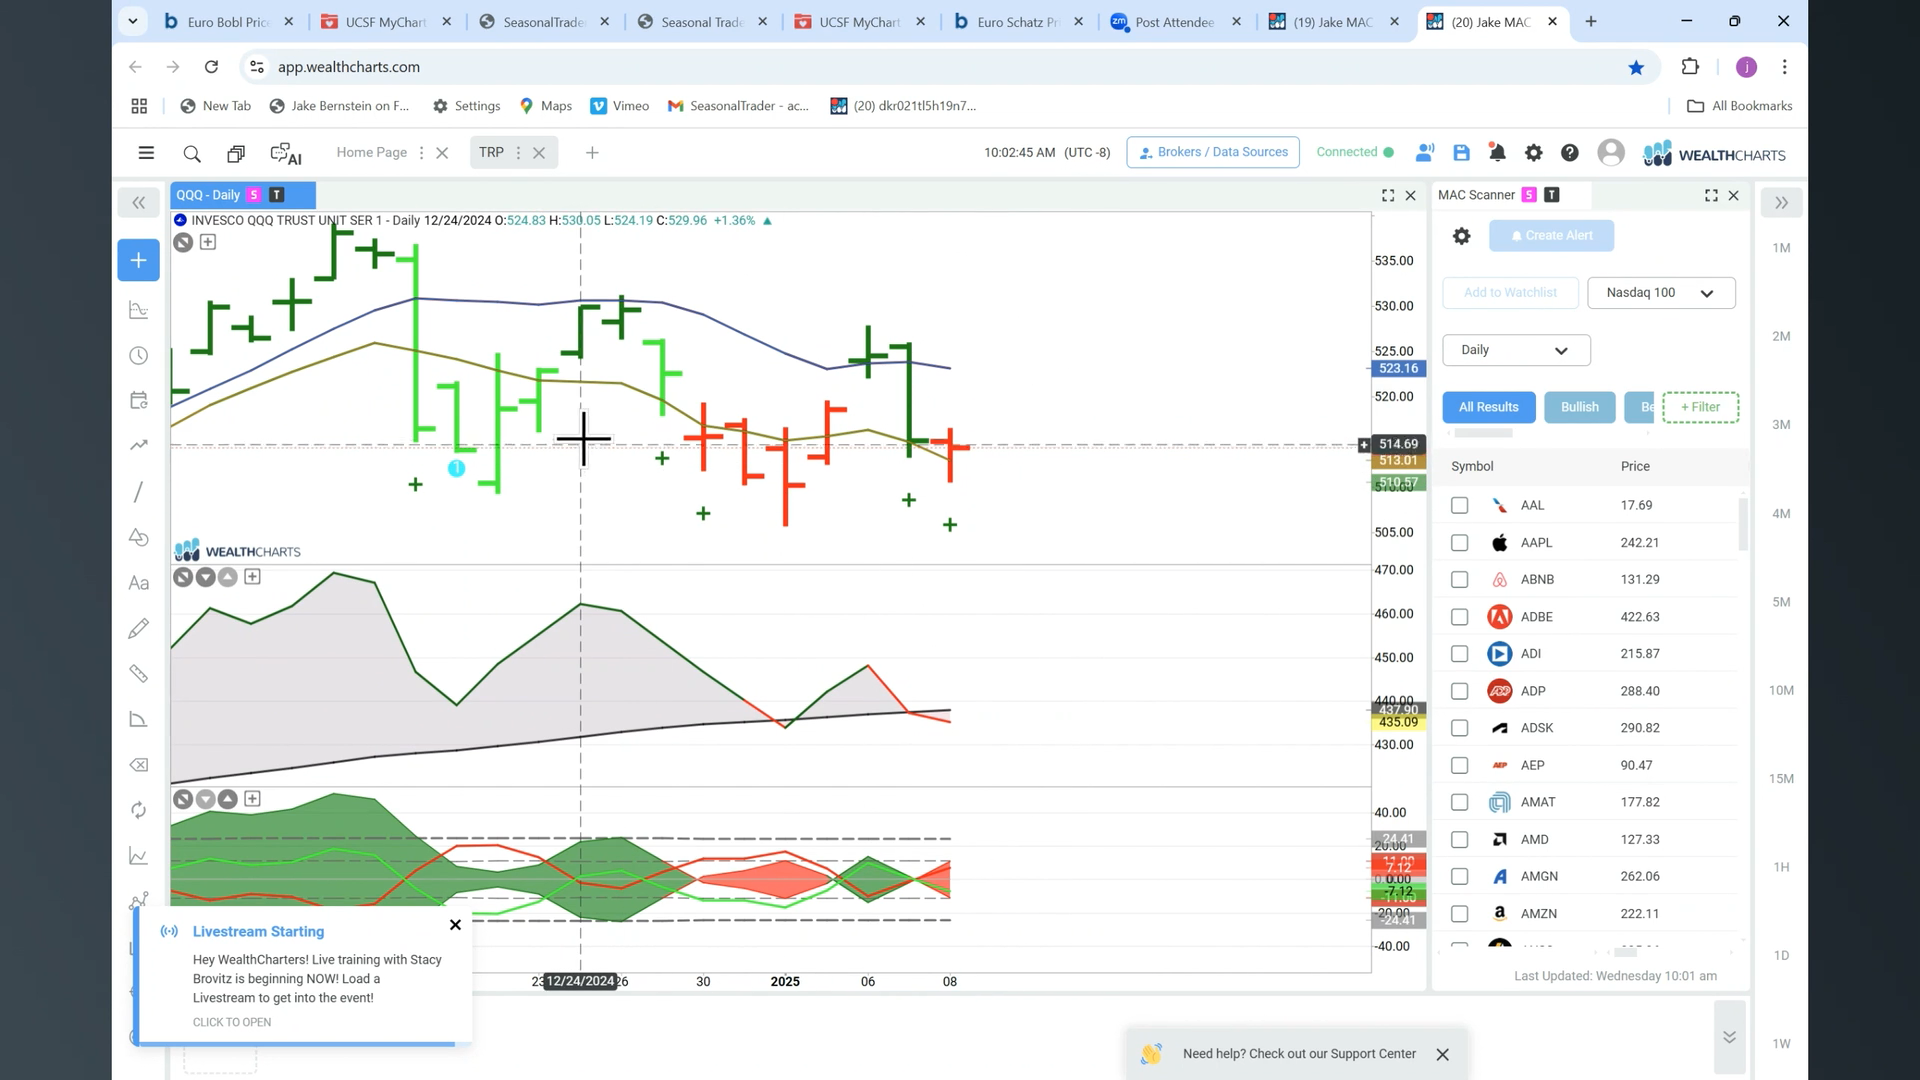Click the scanner list vertical scrollbar
This screenshot has height=1080, width=1920.
point(1743,523)
